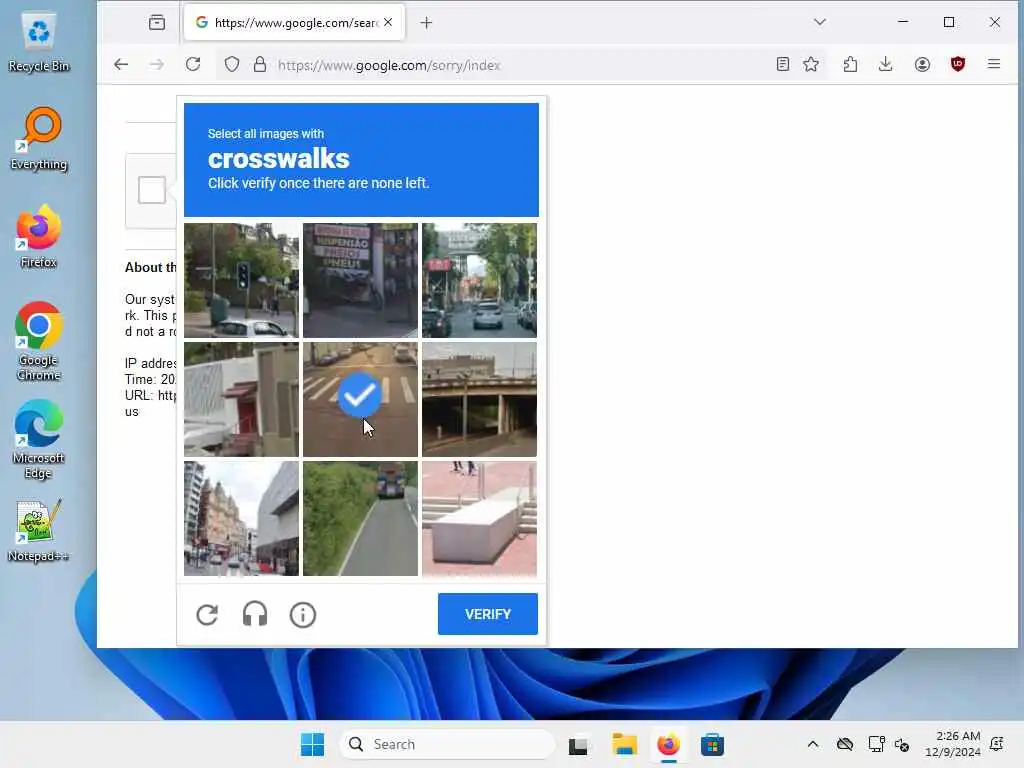
Task: Open the Firefox desktop shortcut
Action: (39, 236)
